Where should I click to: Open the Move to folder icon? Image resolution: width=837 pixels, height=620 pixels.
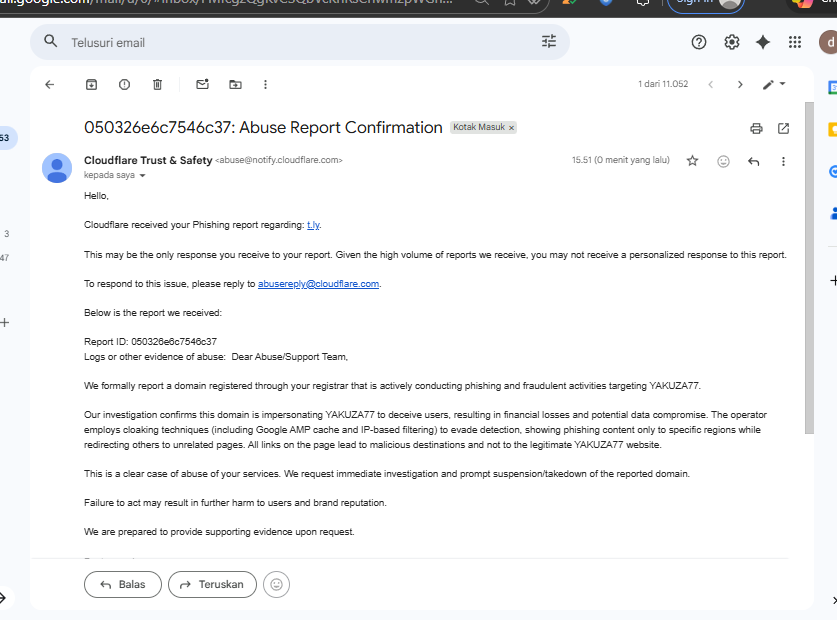235,84
